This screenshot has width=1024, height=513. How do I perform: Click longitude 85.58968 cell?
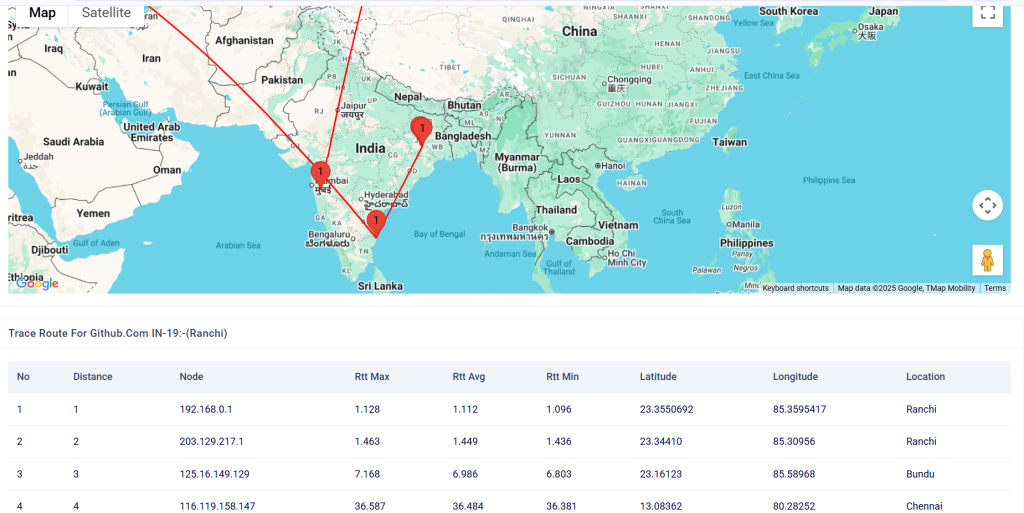[794, 474]
